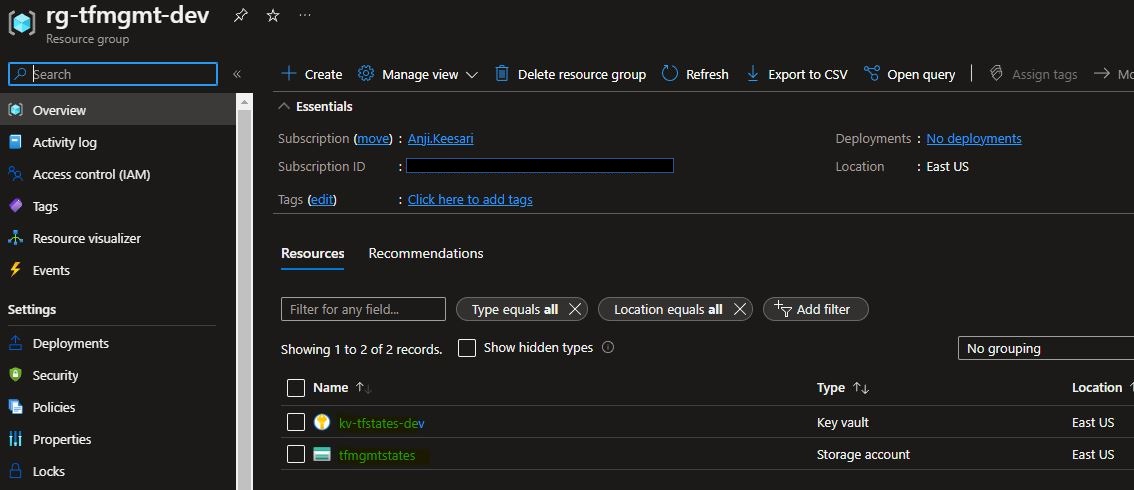Click the sidebar scrollbar up arrow
This screenshot has width=1134, height=490.
tap(244, 102)
